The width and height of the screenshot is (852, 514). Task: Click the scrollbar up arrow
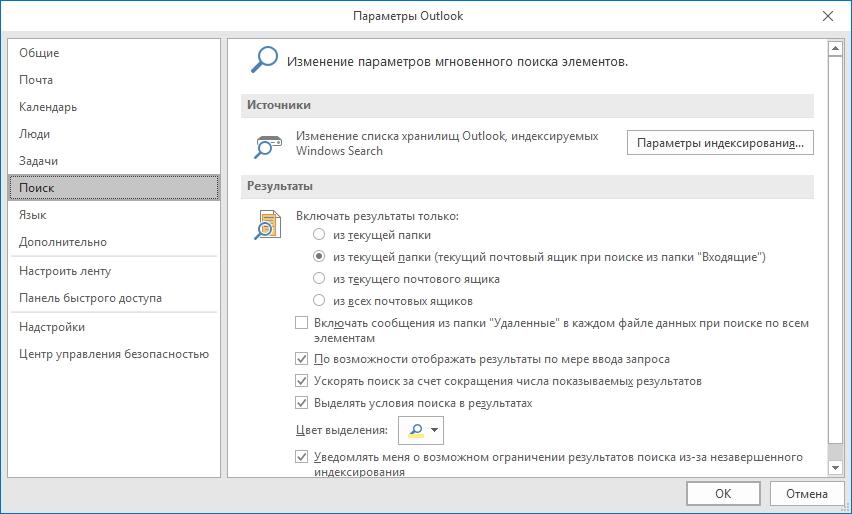coord(835,49)
